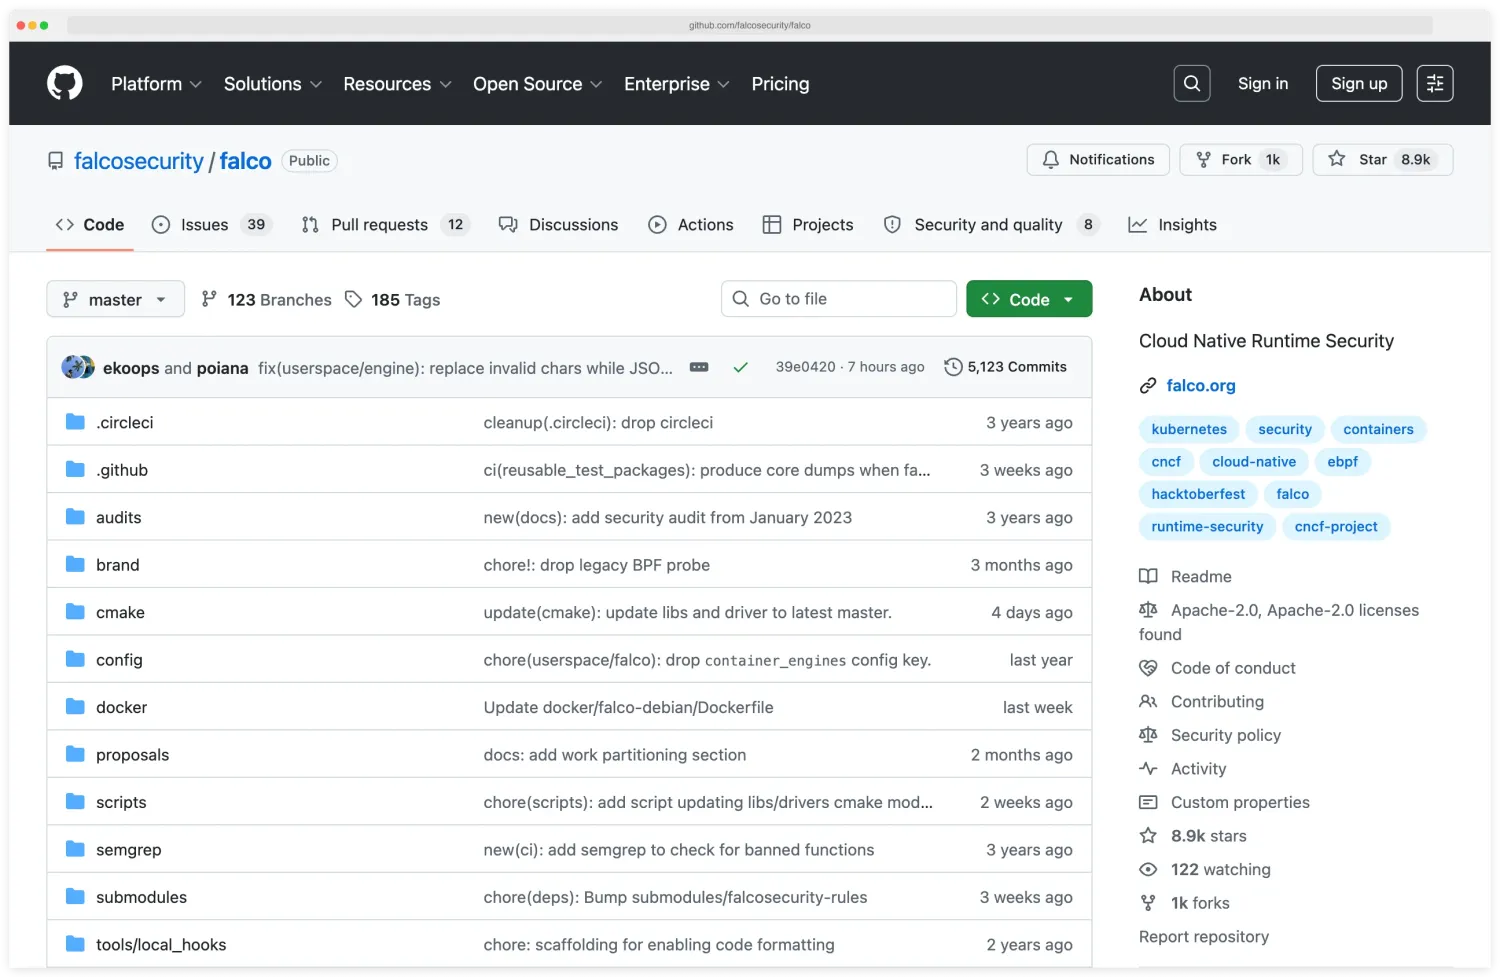Viewport: 1500px width, 977px height.
Task: Click the audits folder icon
Action: tap(75, 517)
